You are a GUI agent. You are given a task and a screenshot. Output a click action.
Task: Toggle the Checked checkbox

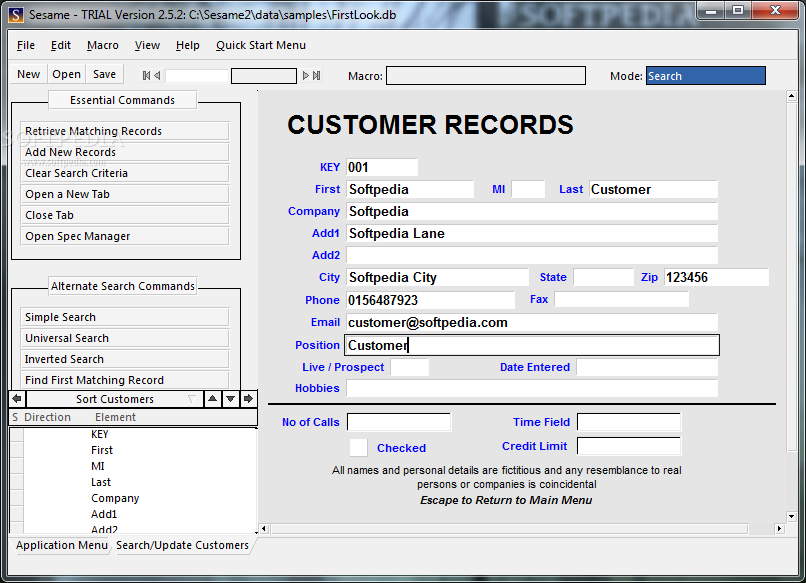358,447
